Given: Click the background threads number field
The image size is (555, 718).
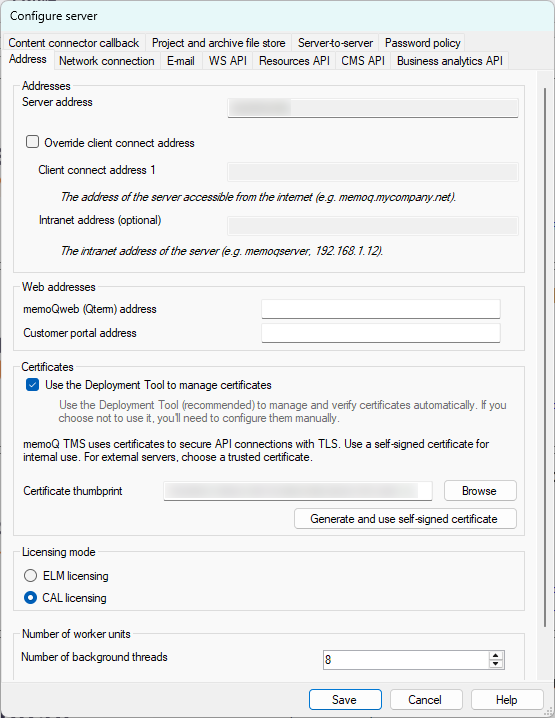Looking at the screenshot, I should click(405, 660).
